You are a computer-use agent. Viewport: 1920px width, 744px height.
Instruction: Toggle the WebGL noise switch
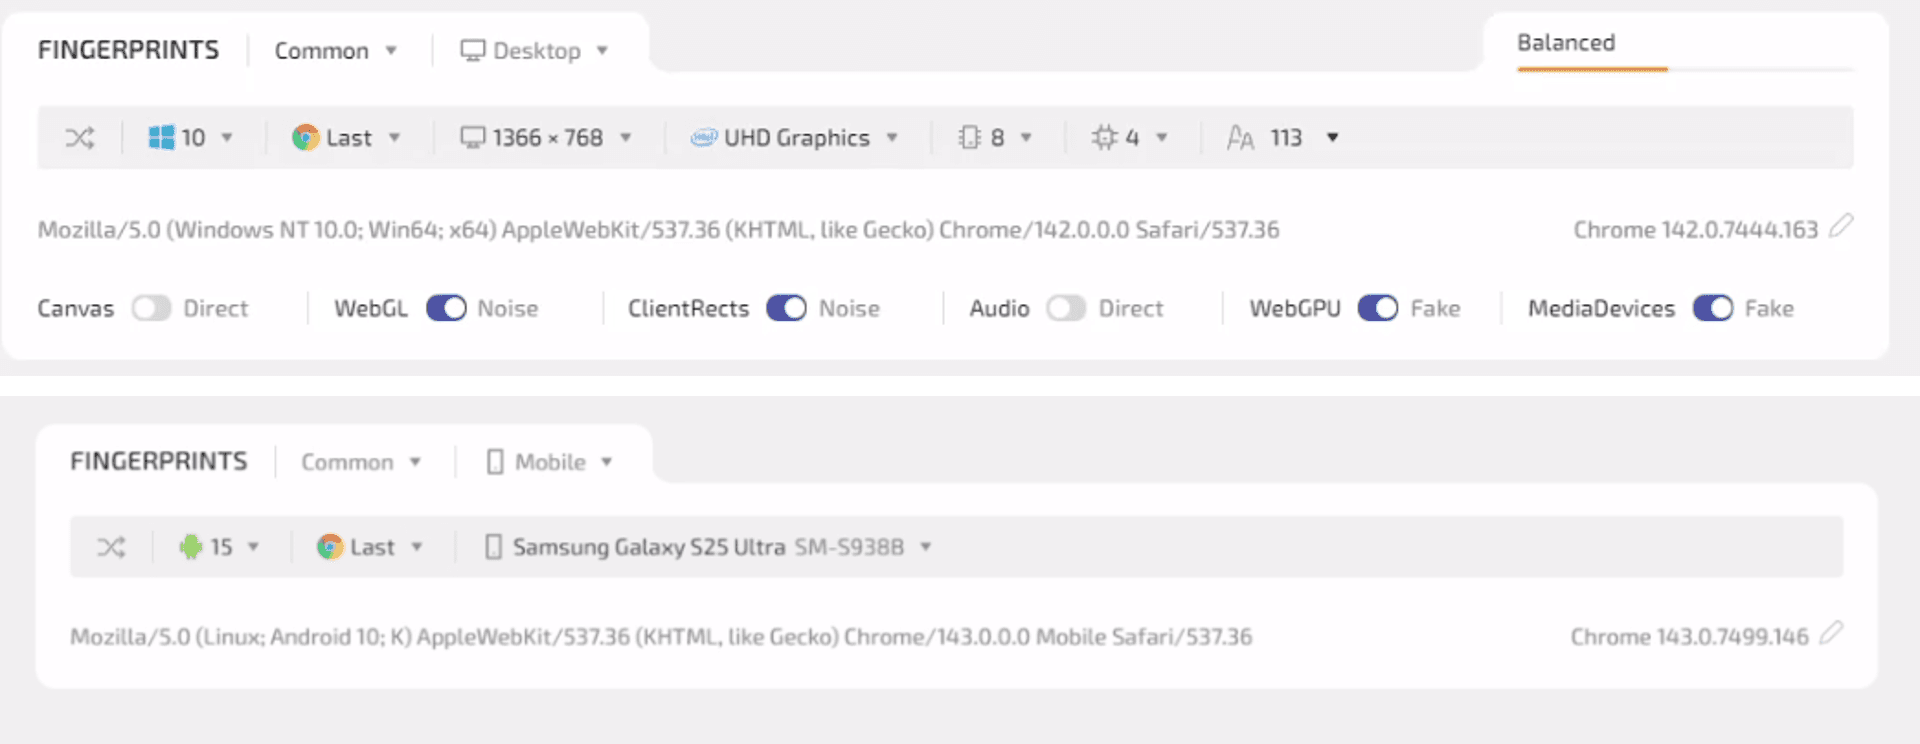pos(446,308)
